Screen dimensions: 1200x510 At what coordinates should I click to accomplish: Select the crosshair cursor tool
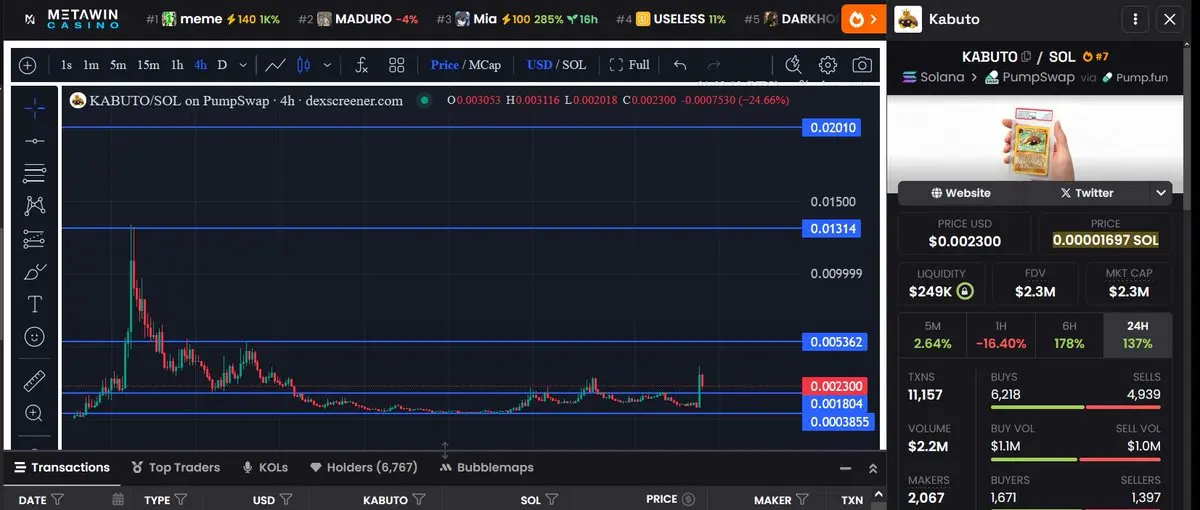pos(34,107)
